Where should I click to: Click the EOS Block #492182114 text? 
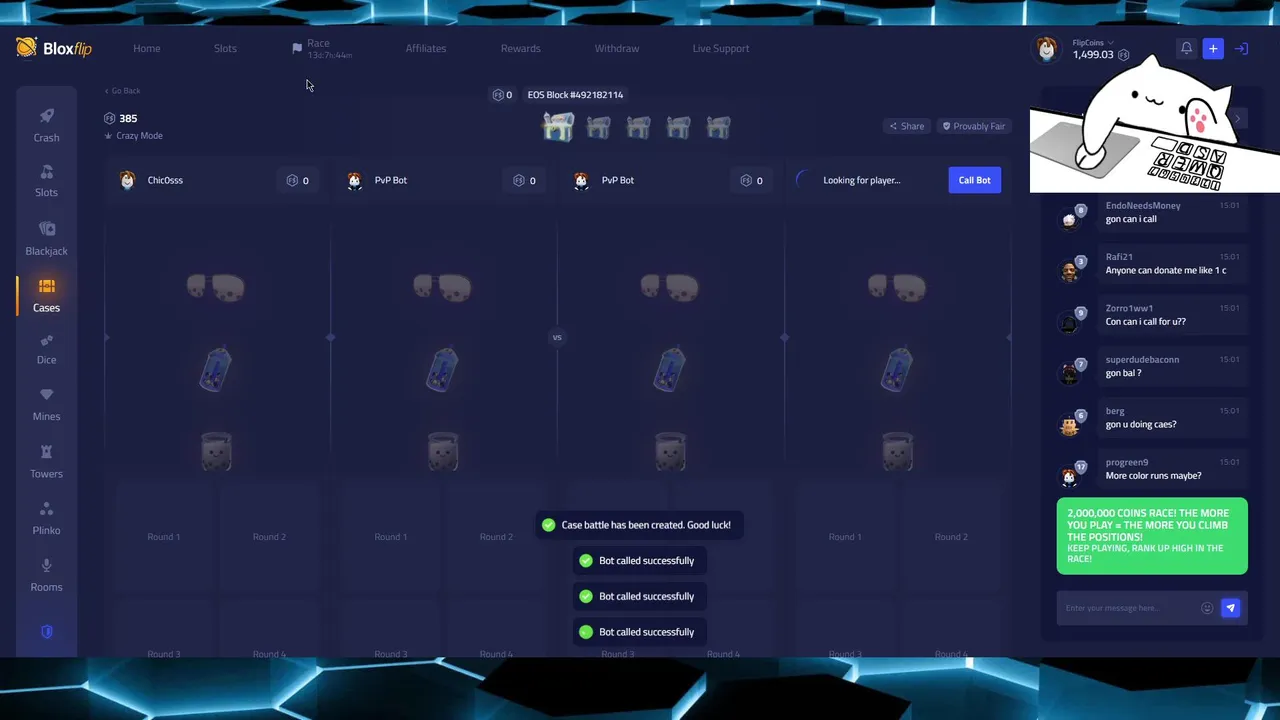point(575,95)
